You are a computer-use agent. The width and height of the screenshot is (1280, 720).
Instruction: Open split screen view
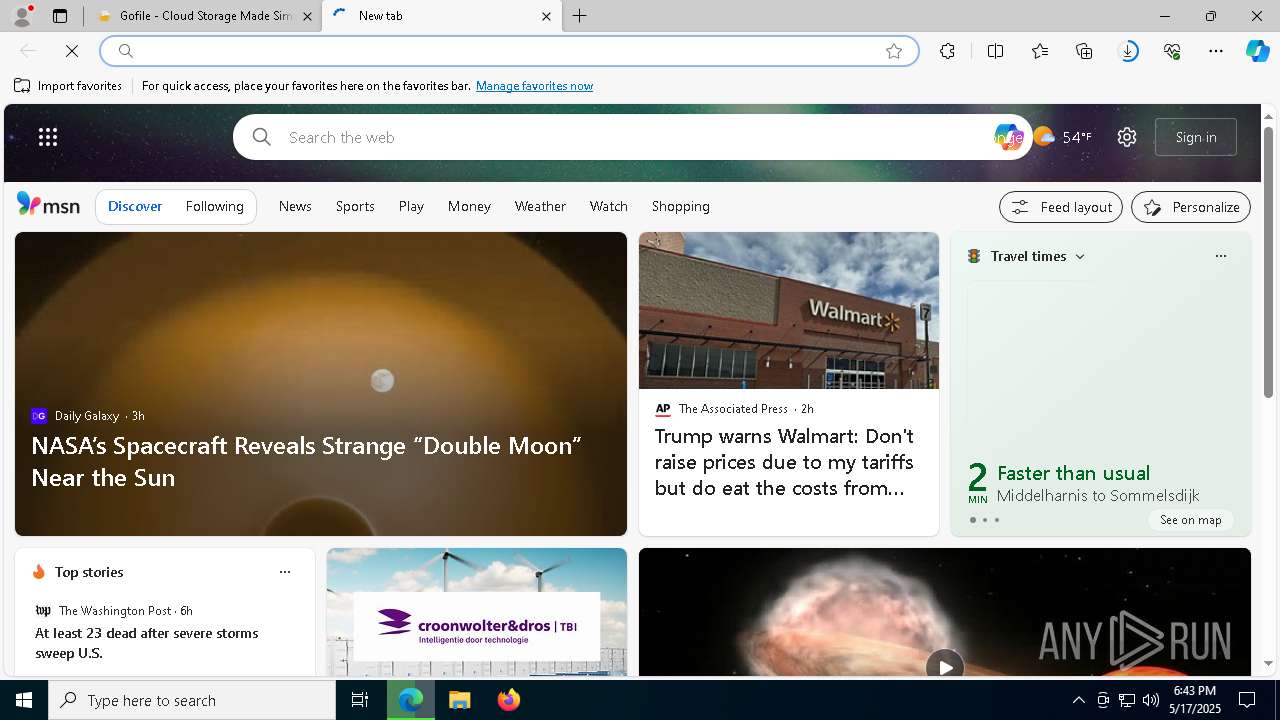pyautogui.click(x=995, y=51)
